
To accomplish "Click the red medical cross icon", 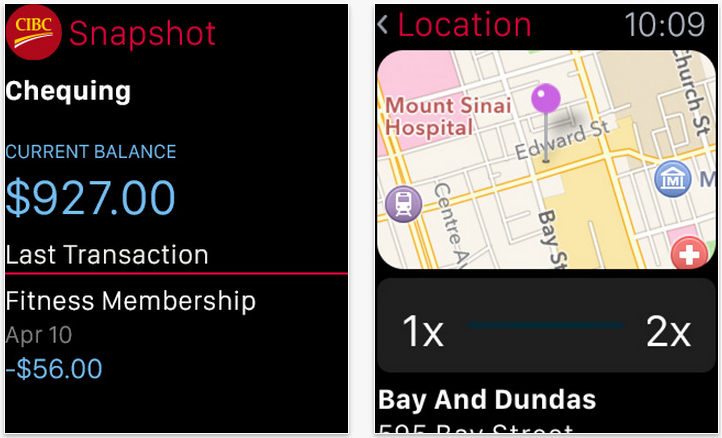I will [689, 256].
